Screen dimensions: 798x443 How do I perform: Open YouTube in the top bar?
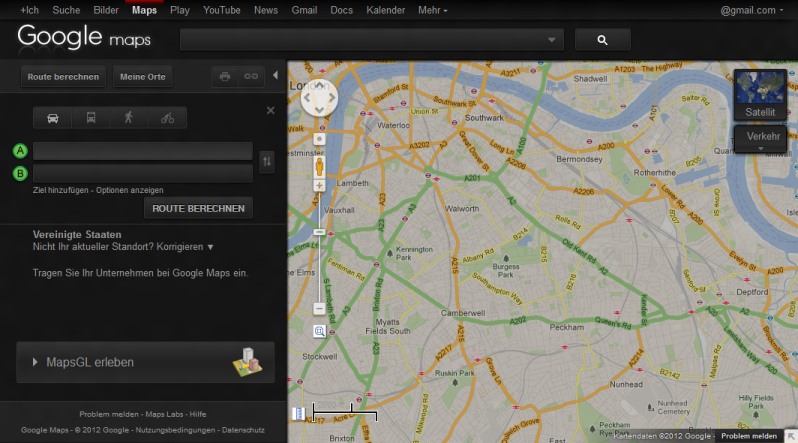point(222,10)
